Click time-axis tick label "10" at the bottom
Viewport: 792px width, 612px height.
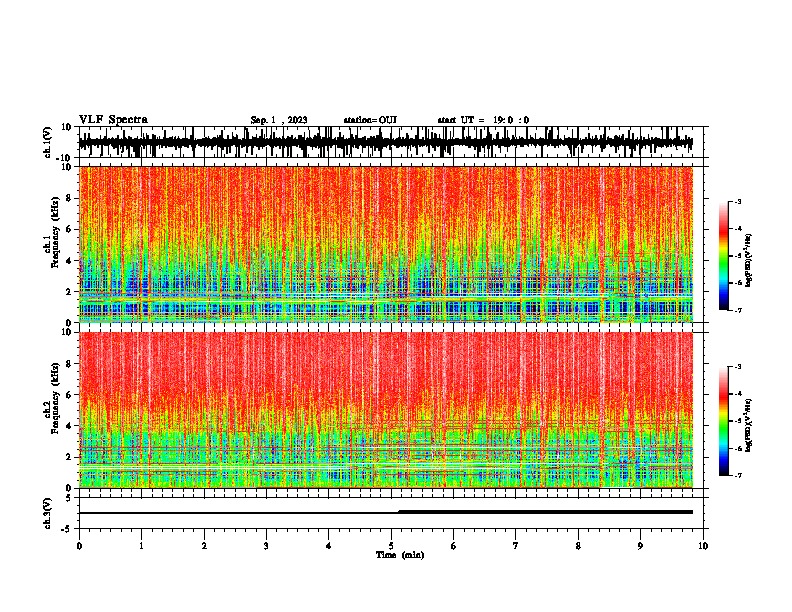pyautogui.click(x=703, y=546)
